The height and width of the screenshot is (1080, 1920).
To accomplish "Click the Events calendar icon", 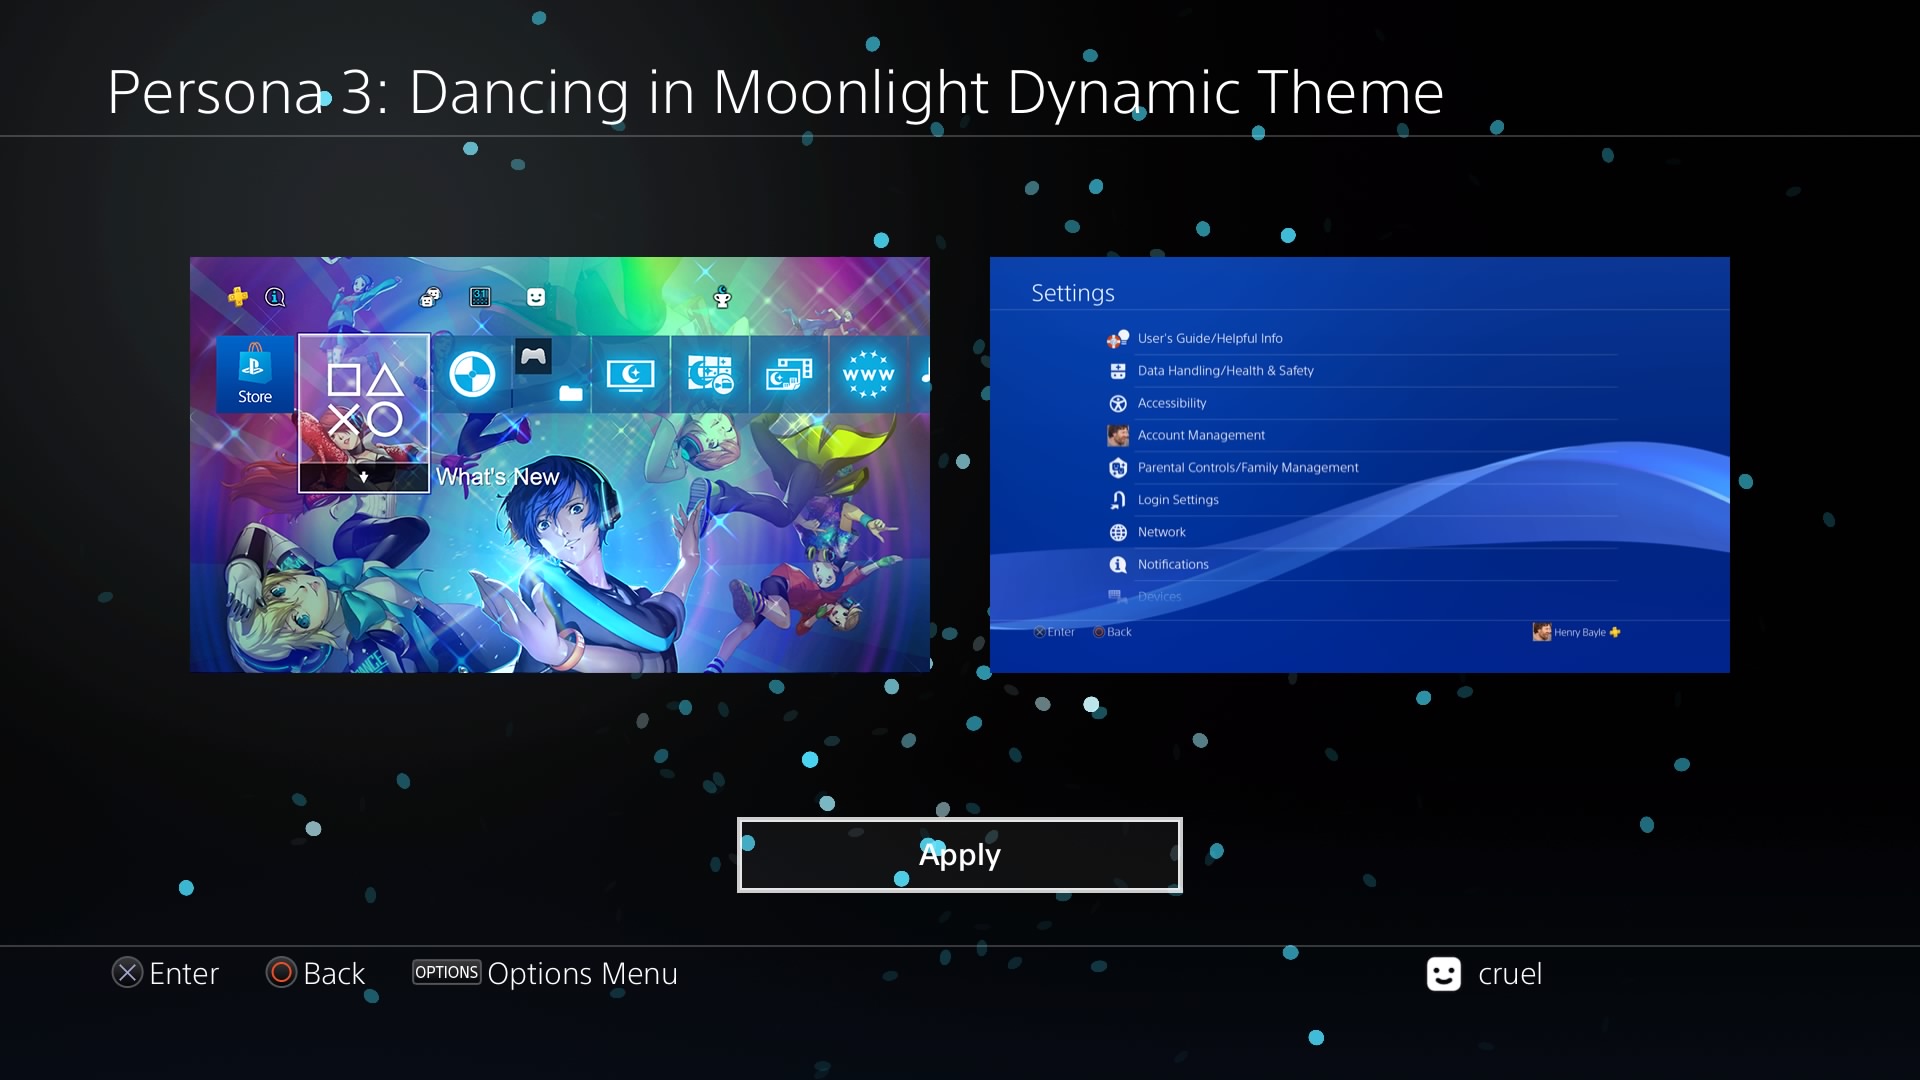I will click(x=480, y=297).
